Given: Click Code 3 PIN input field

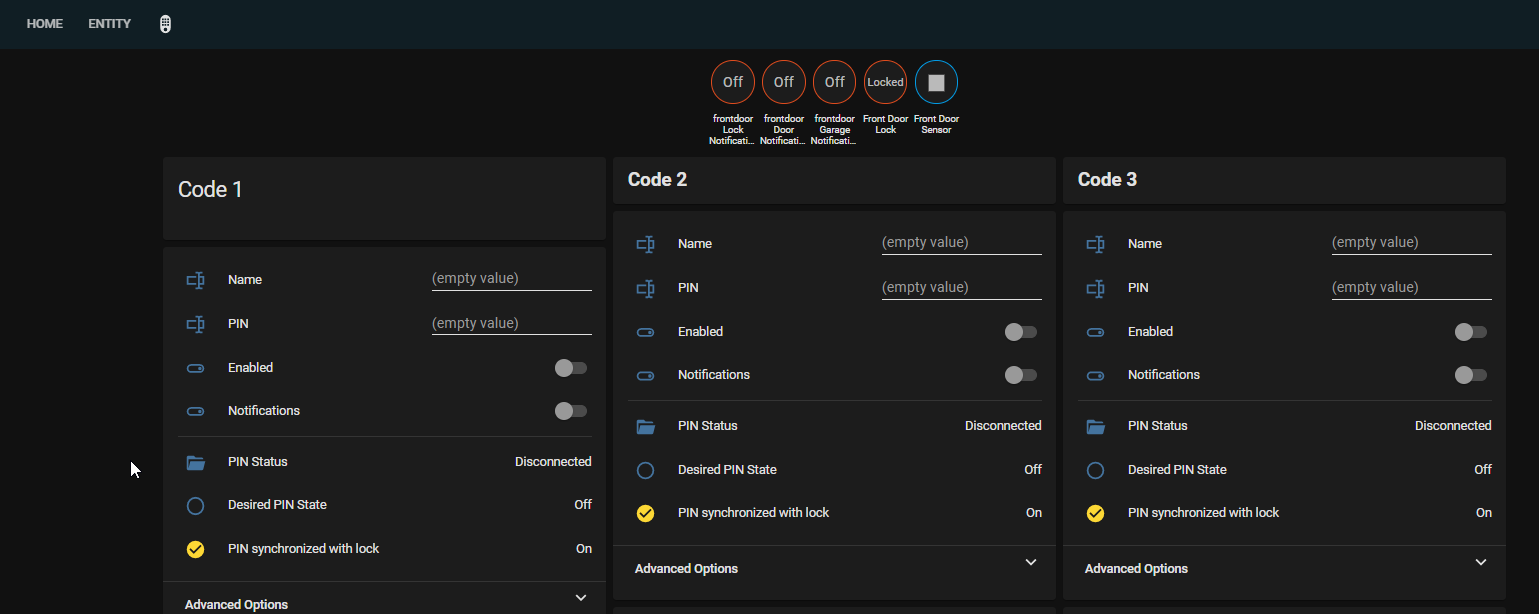Looking at the screenshot, I should (x=1412, y=288).
